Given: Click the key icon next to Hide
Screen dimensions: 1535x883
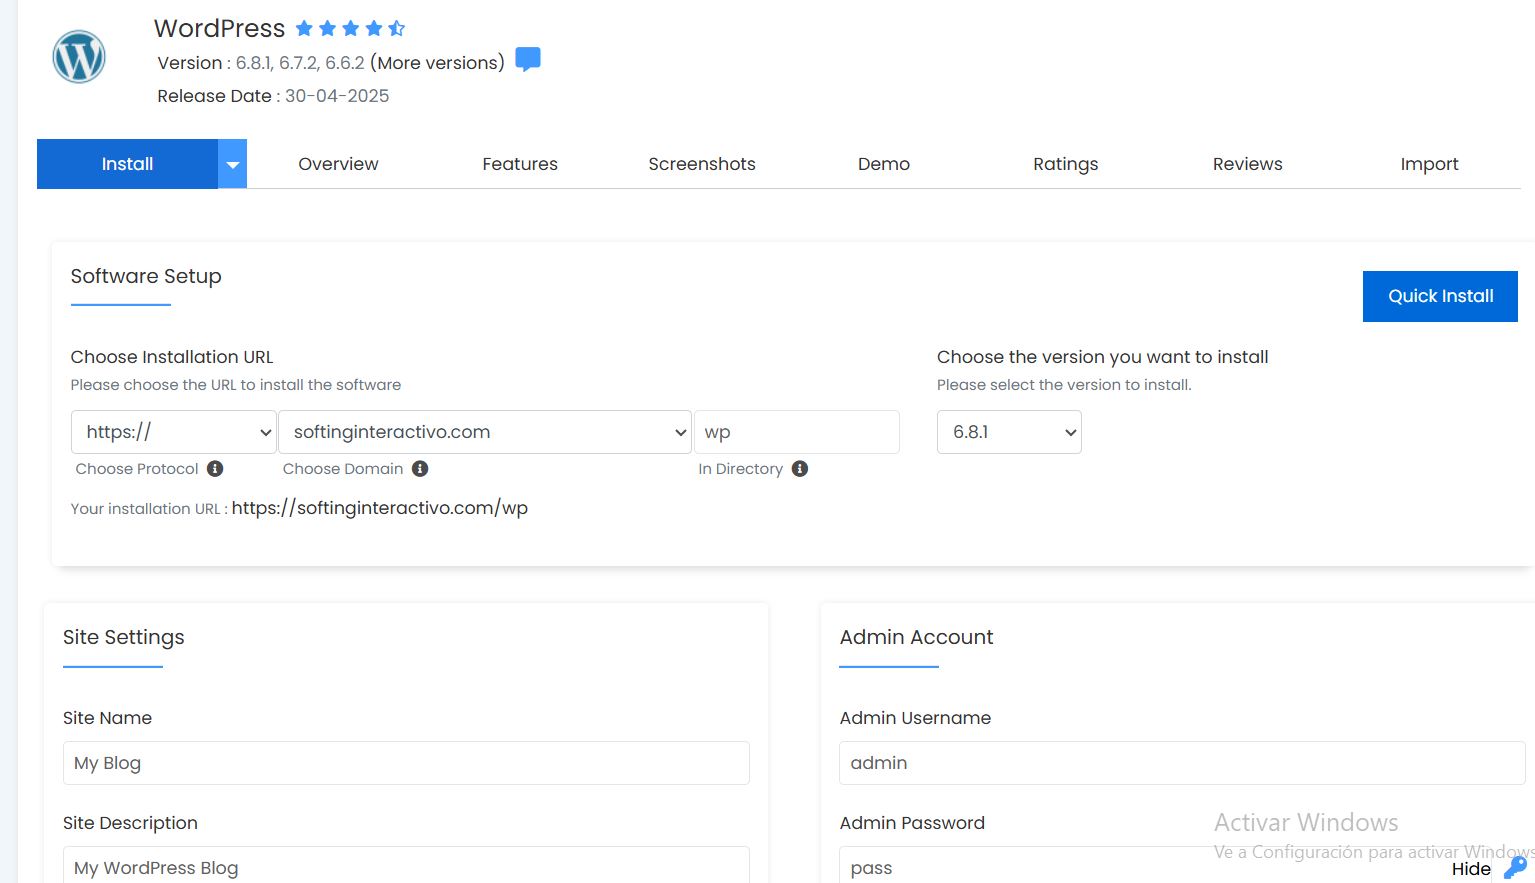Looking at the screenshot, I should [x=1516, y=867].
